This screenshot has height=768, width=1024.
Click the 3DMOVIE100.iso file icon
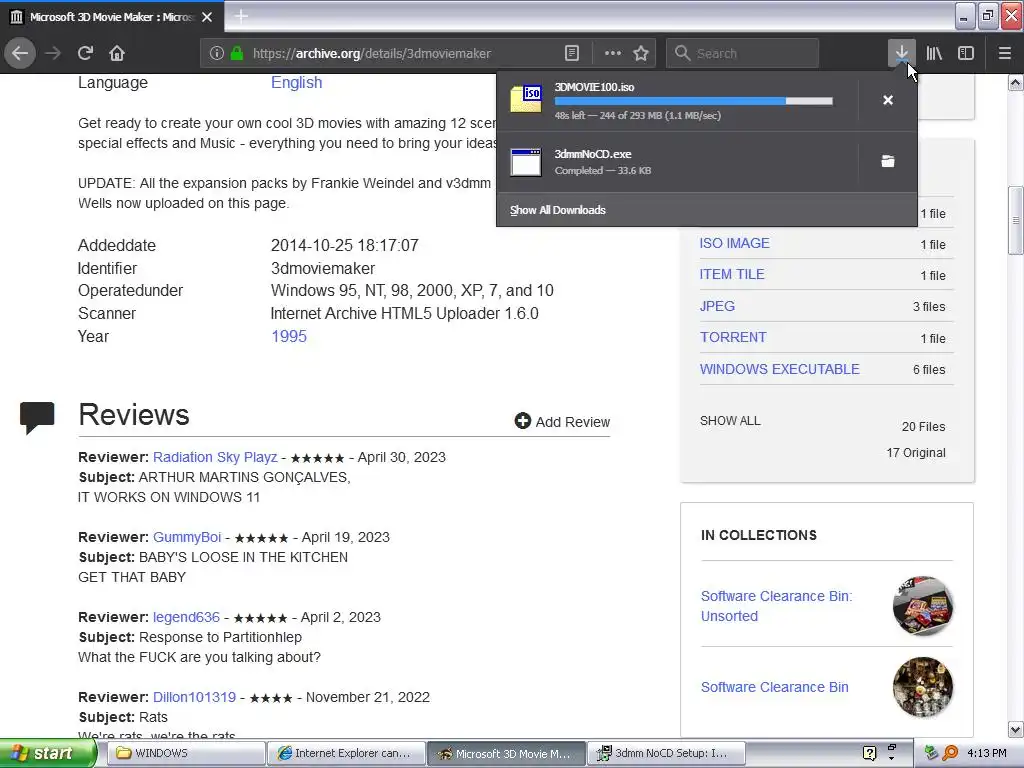point(526,99)
